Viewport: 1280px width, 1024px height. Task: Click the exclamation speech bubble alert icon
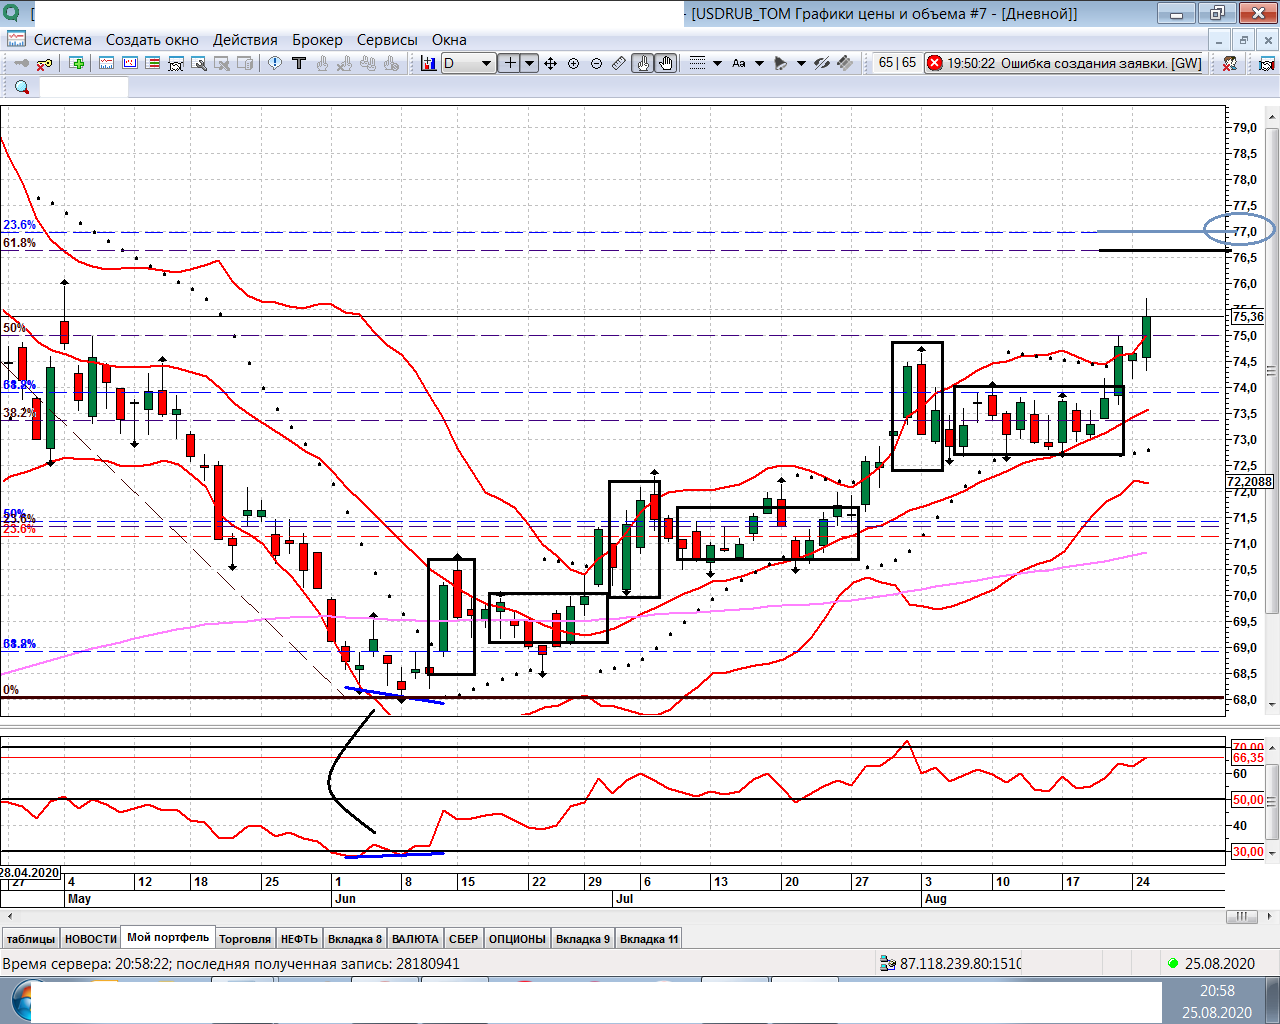[x=275, y=63]
